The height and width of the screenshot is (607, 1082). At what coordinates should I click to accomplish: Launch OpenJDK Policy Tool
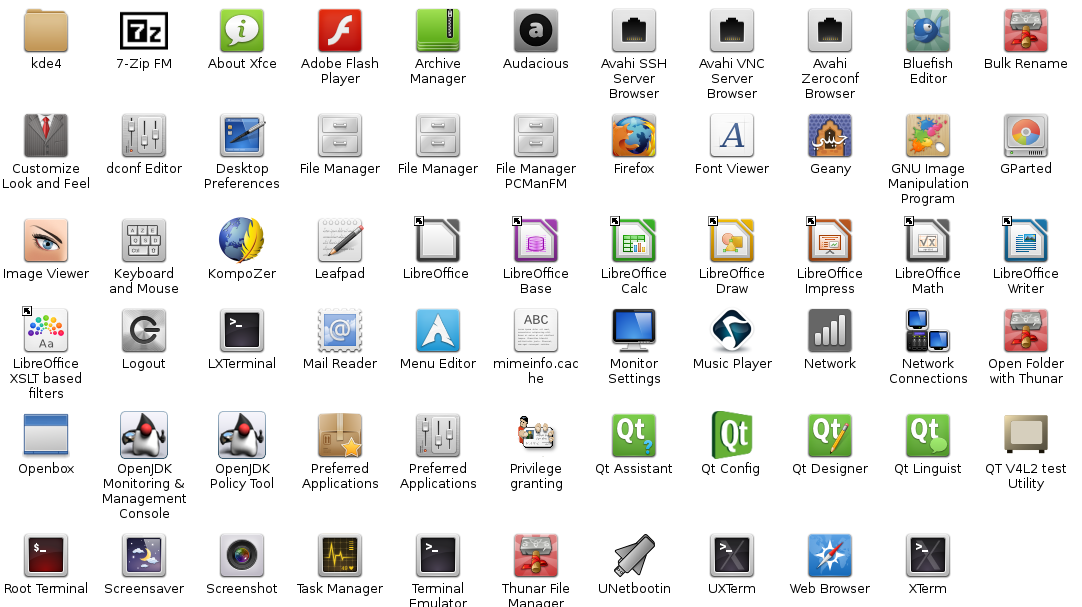pos(242,435)
